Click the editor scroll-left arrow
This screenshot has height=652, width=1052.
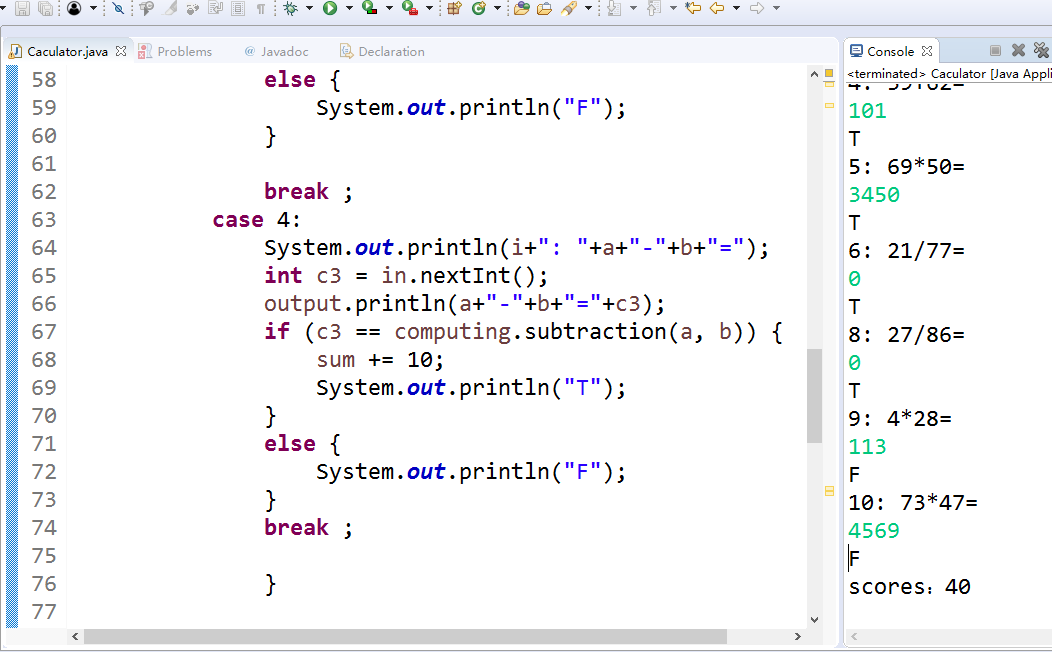[74, 636]
